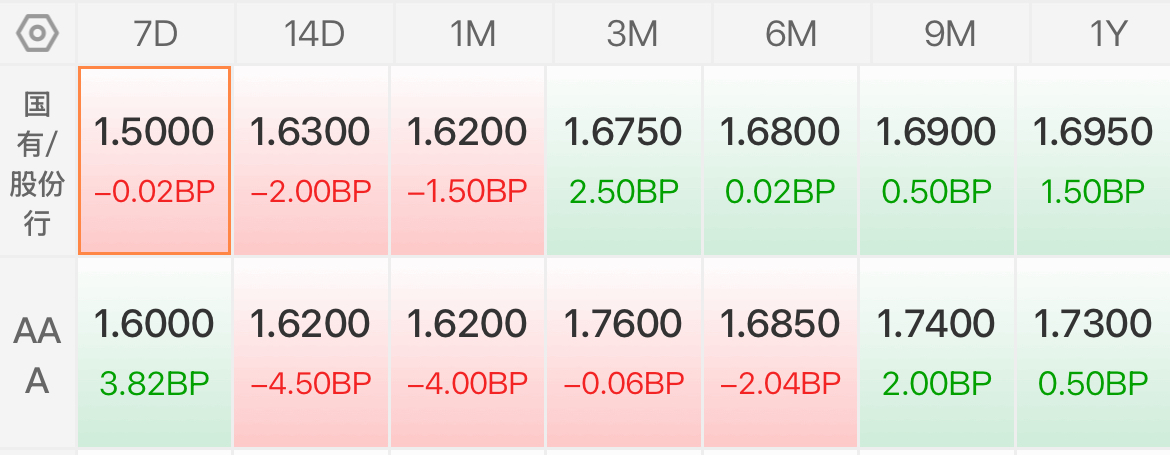Select the 6M tenor column header
The image size is (1170, 455).
[x=791, y=34]
